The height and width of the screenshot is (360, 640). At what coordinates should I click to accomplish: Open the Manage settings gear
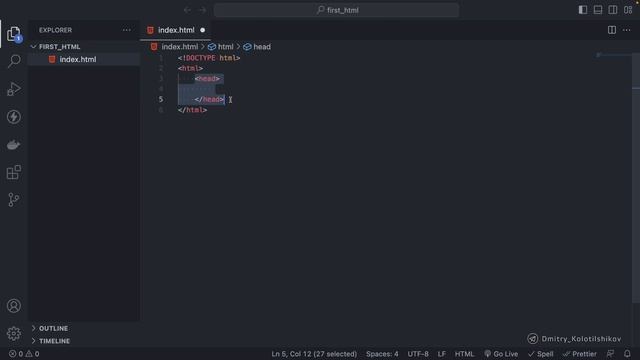13,333
